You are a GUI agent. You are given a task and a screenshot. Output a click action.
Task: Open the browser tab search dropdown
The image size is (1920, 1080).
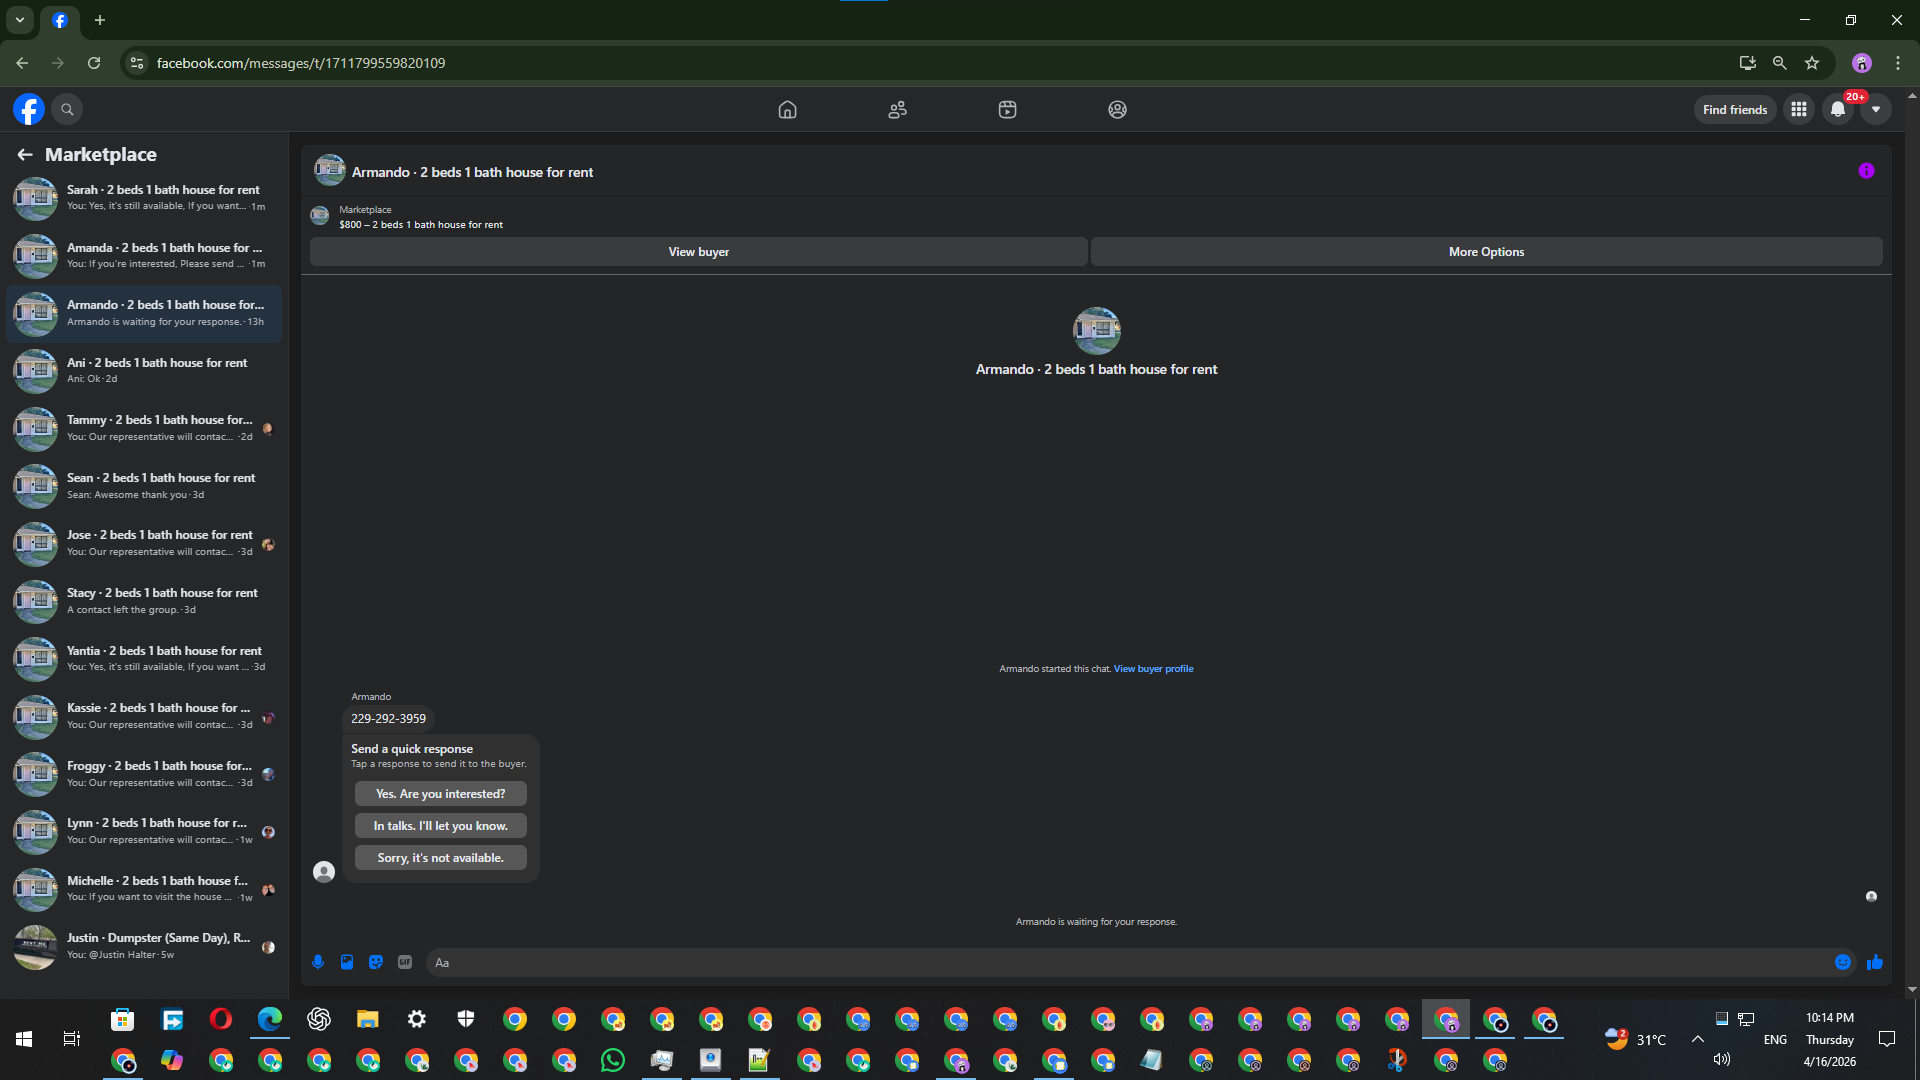pos(20,20)
